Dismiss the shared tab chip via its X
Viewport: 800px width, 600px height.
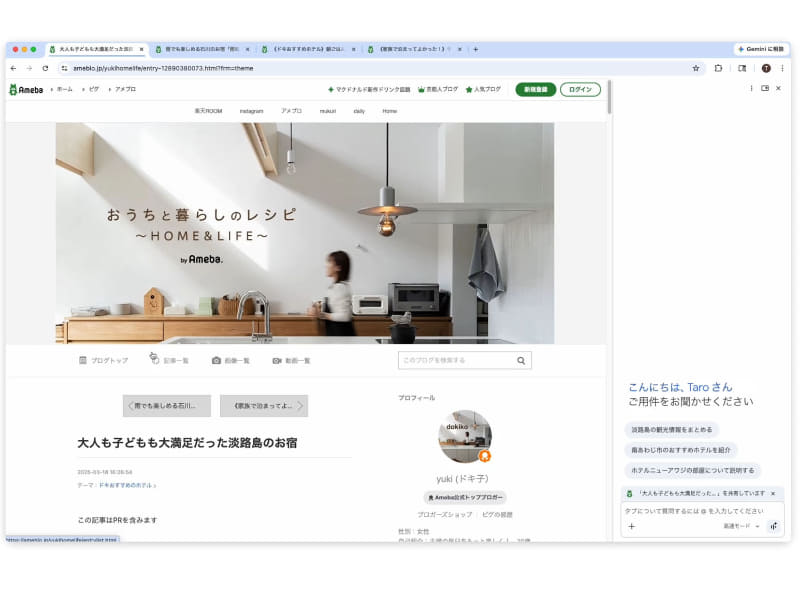[772, 493]
